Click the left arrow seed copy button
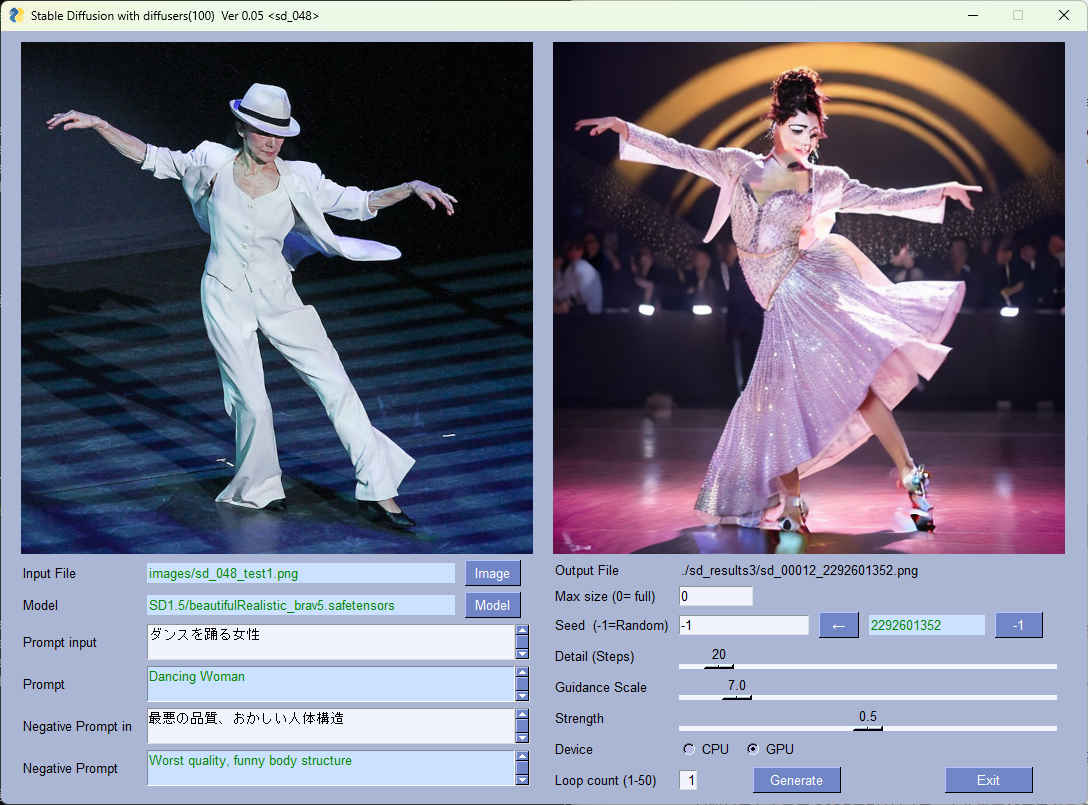Screen dimensions: 1088x805 [839, 625]
